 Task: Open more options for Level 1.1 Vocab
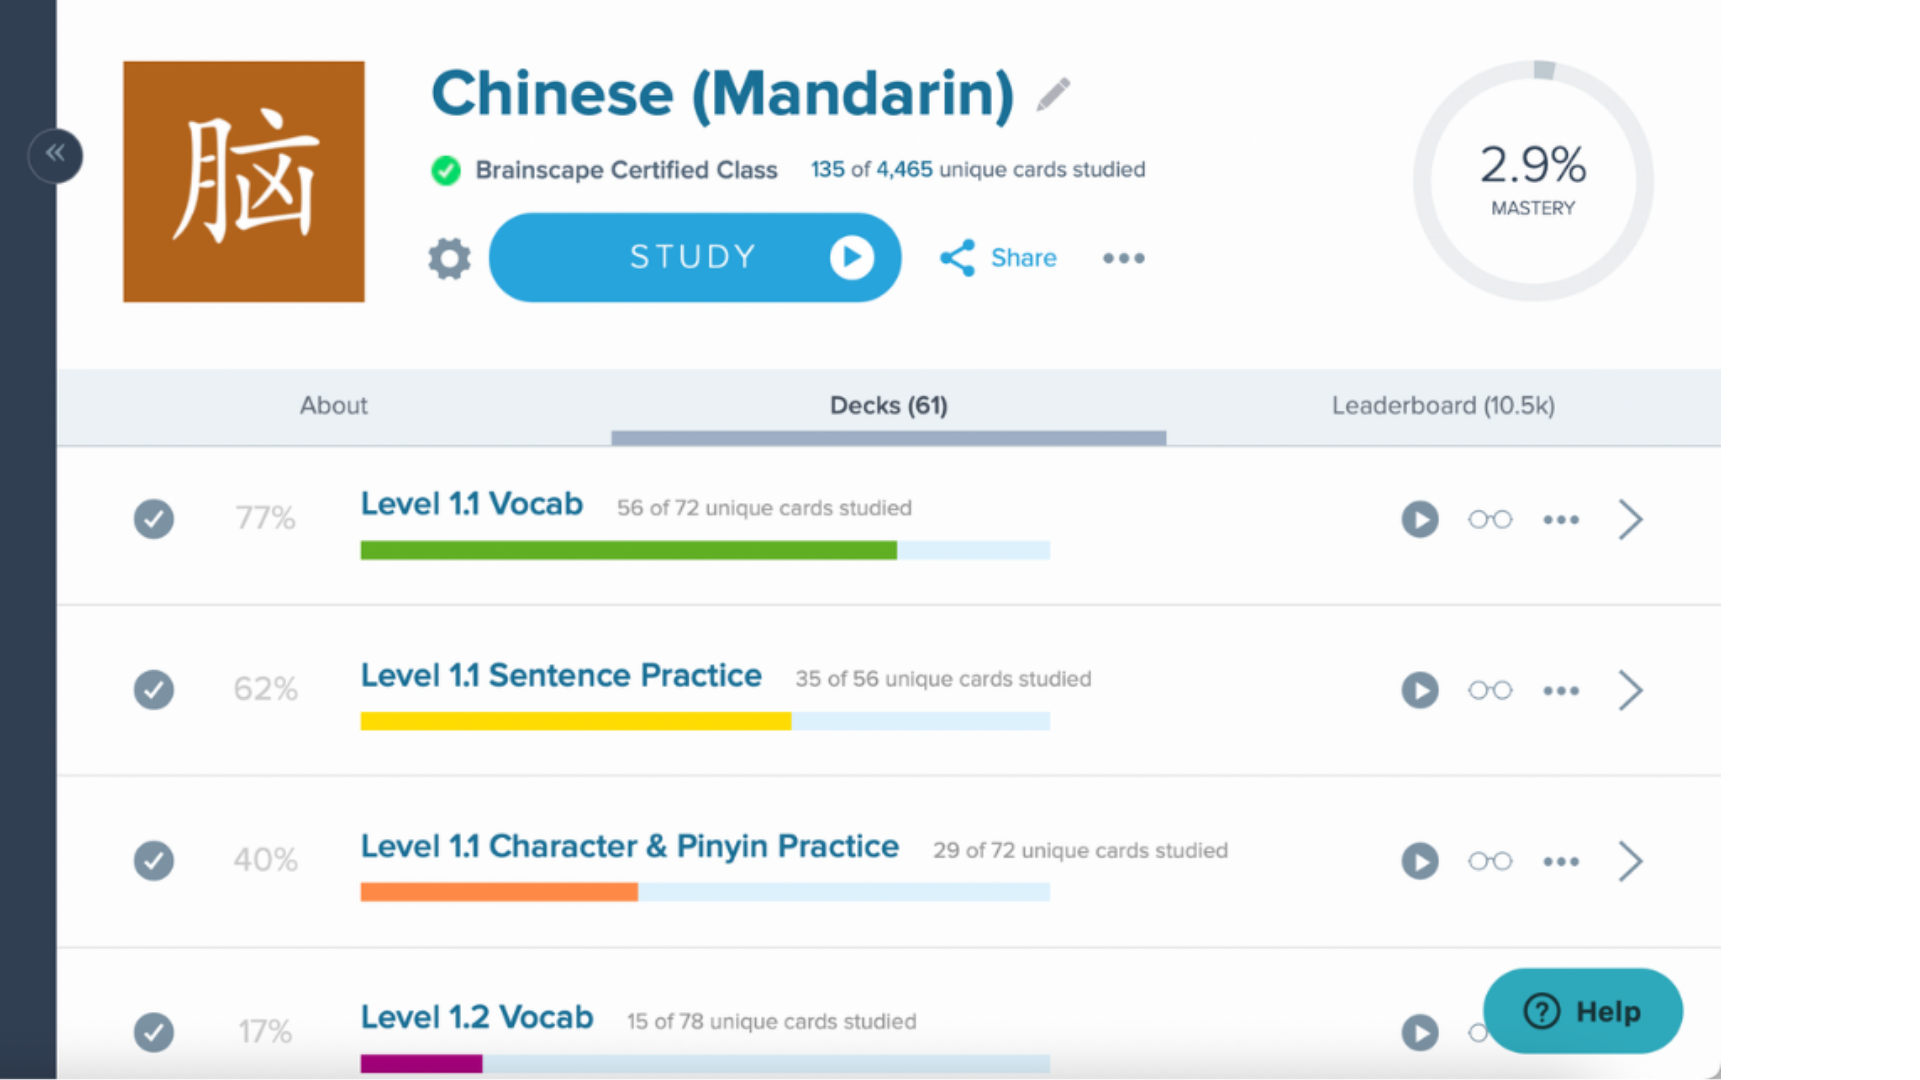pyautogui.click(x=1561, y=519)
